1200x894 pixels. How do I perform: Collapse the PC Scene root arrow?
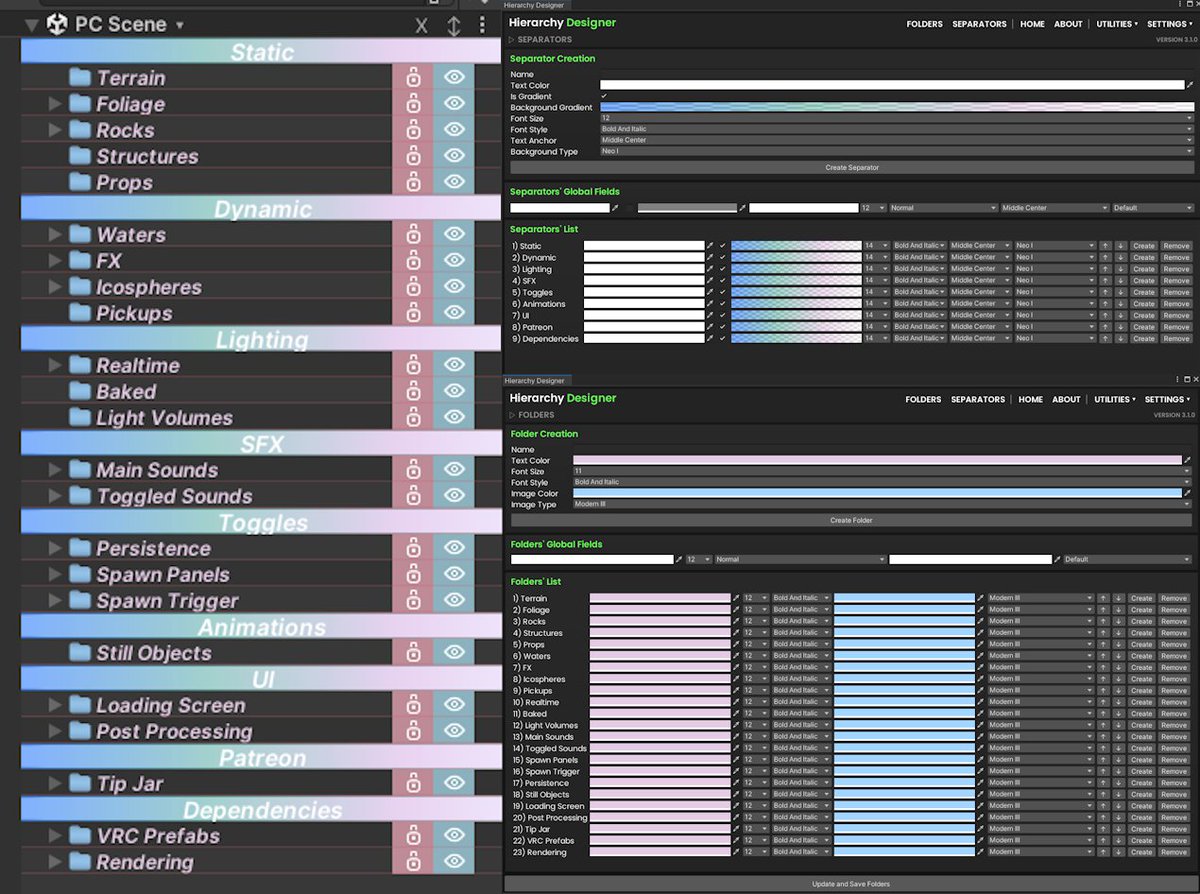tap(32, 25)
